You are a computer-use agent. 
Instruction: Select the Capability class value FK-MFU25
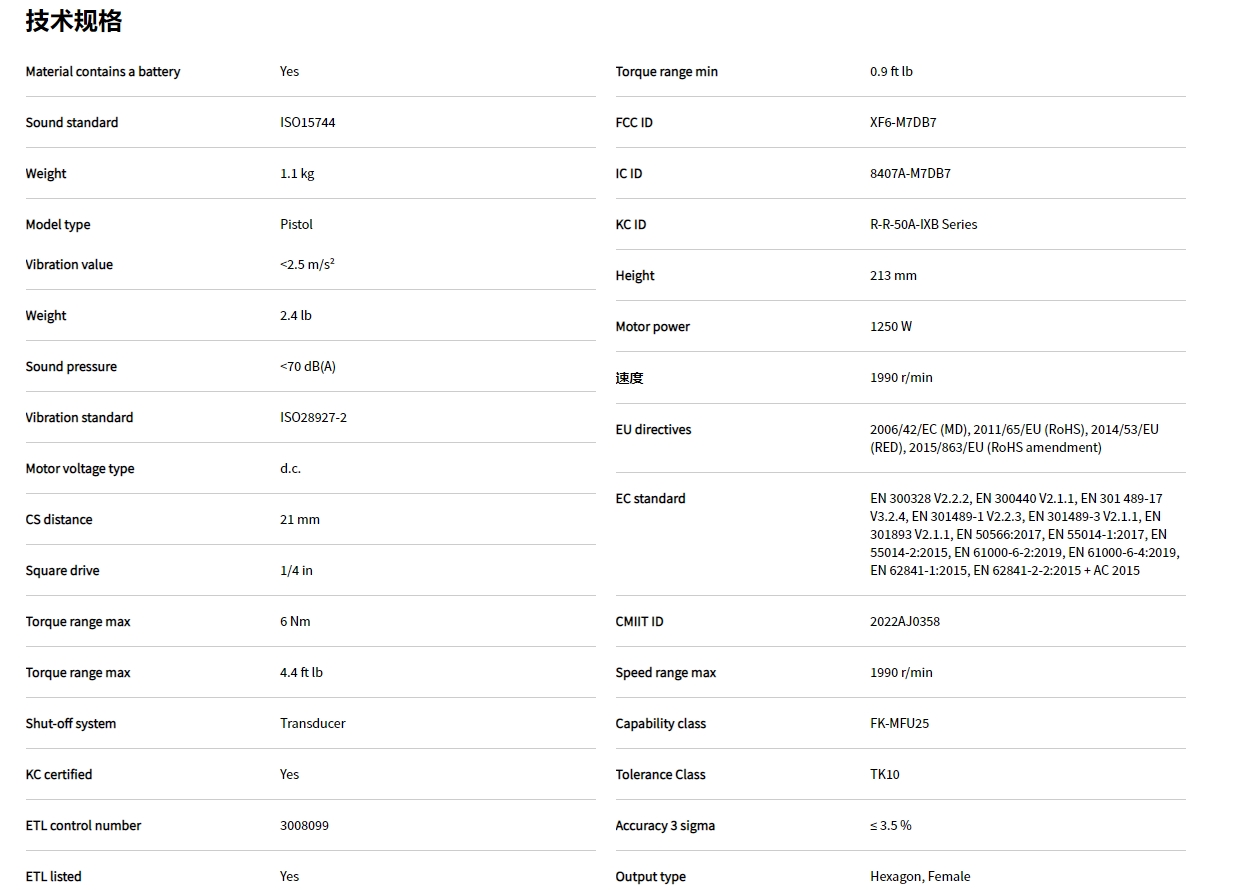899,724
